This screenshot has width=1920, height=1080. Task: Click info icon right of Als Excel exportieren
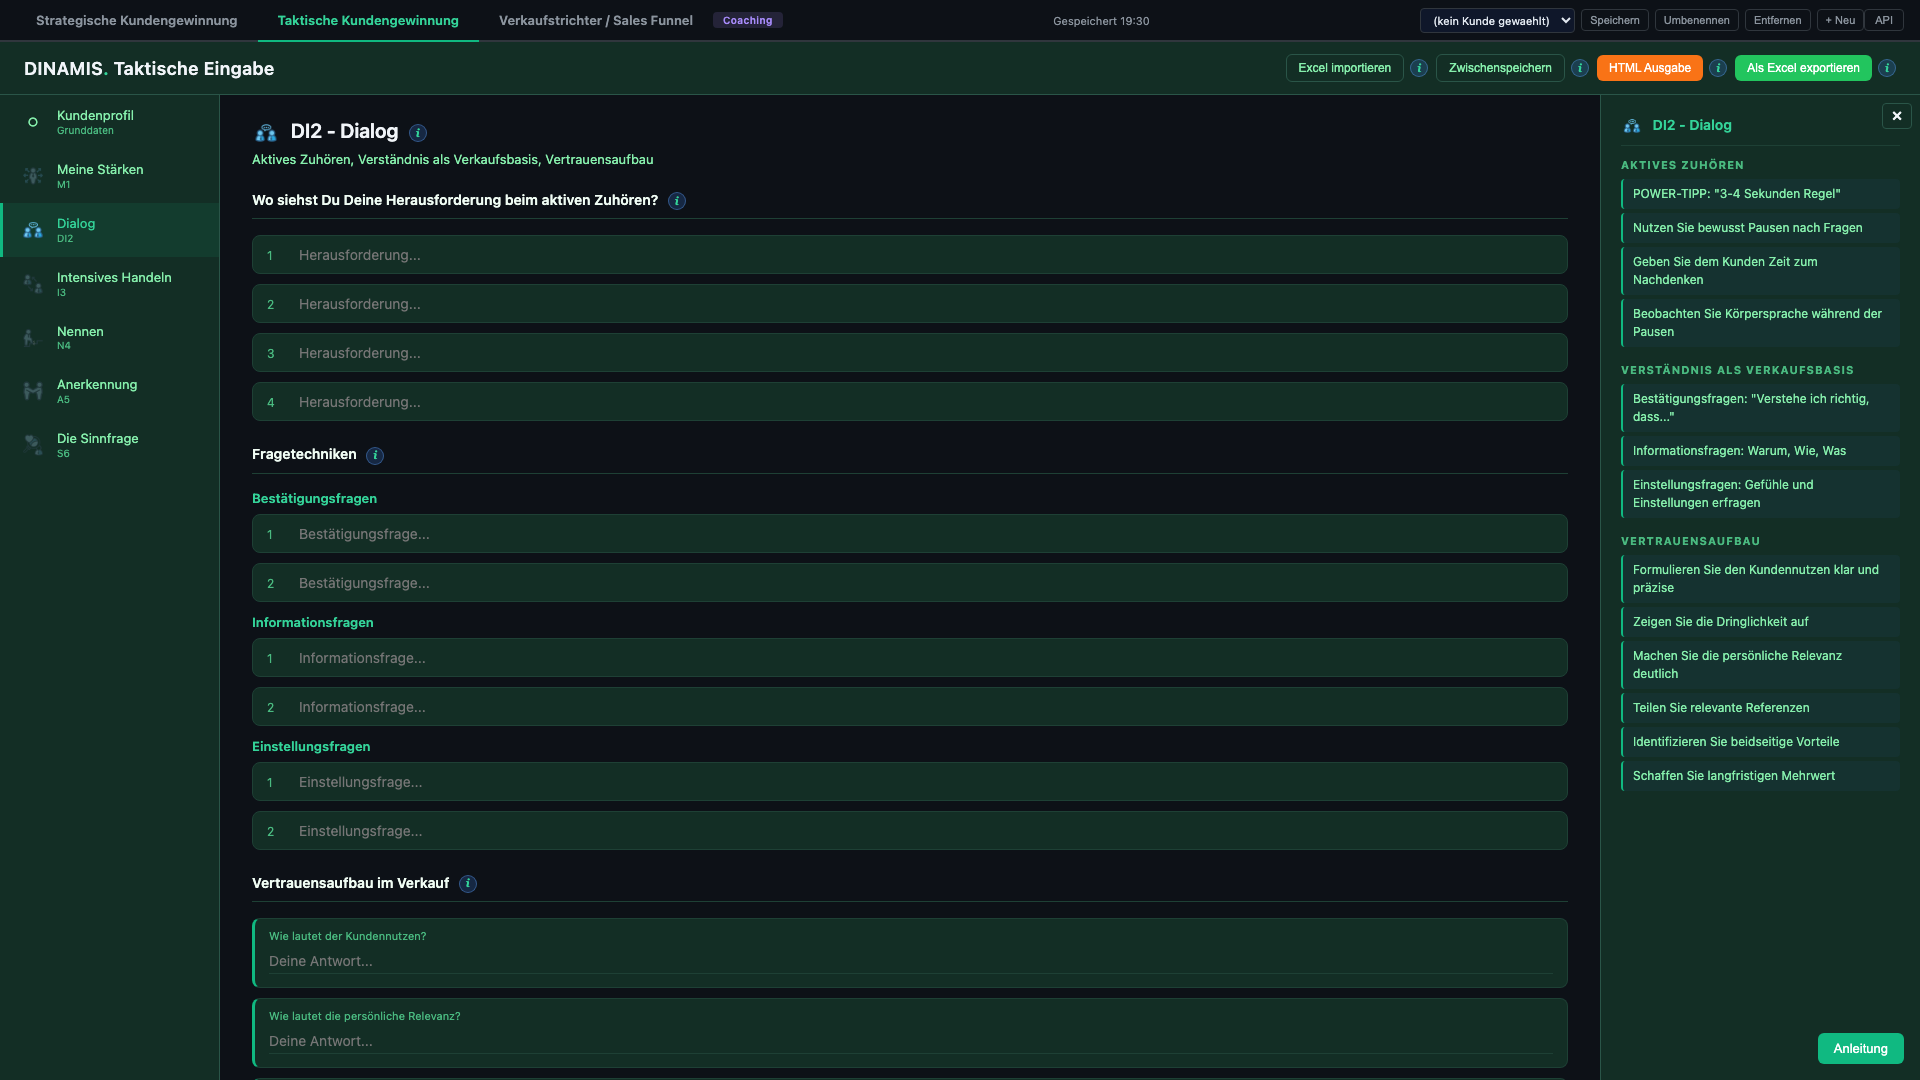click(x=1887, y=68)
